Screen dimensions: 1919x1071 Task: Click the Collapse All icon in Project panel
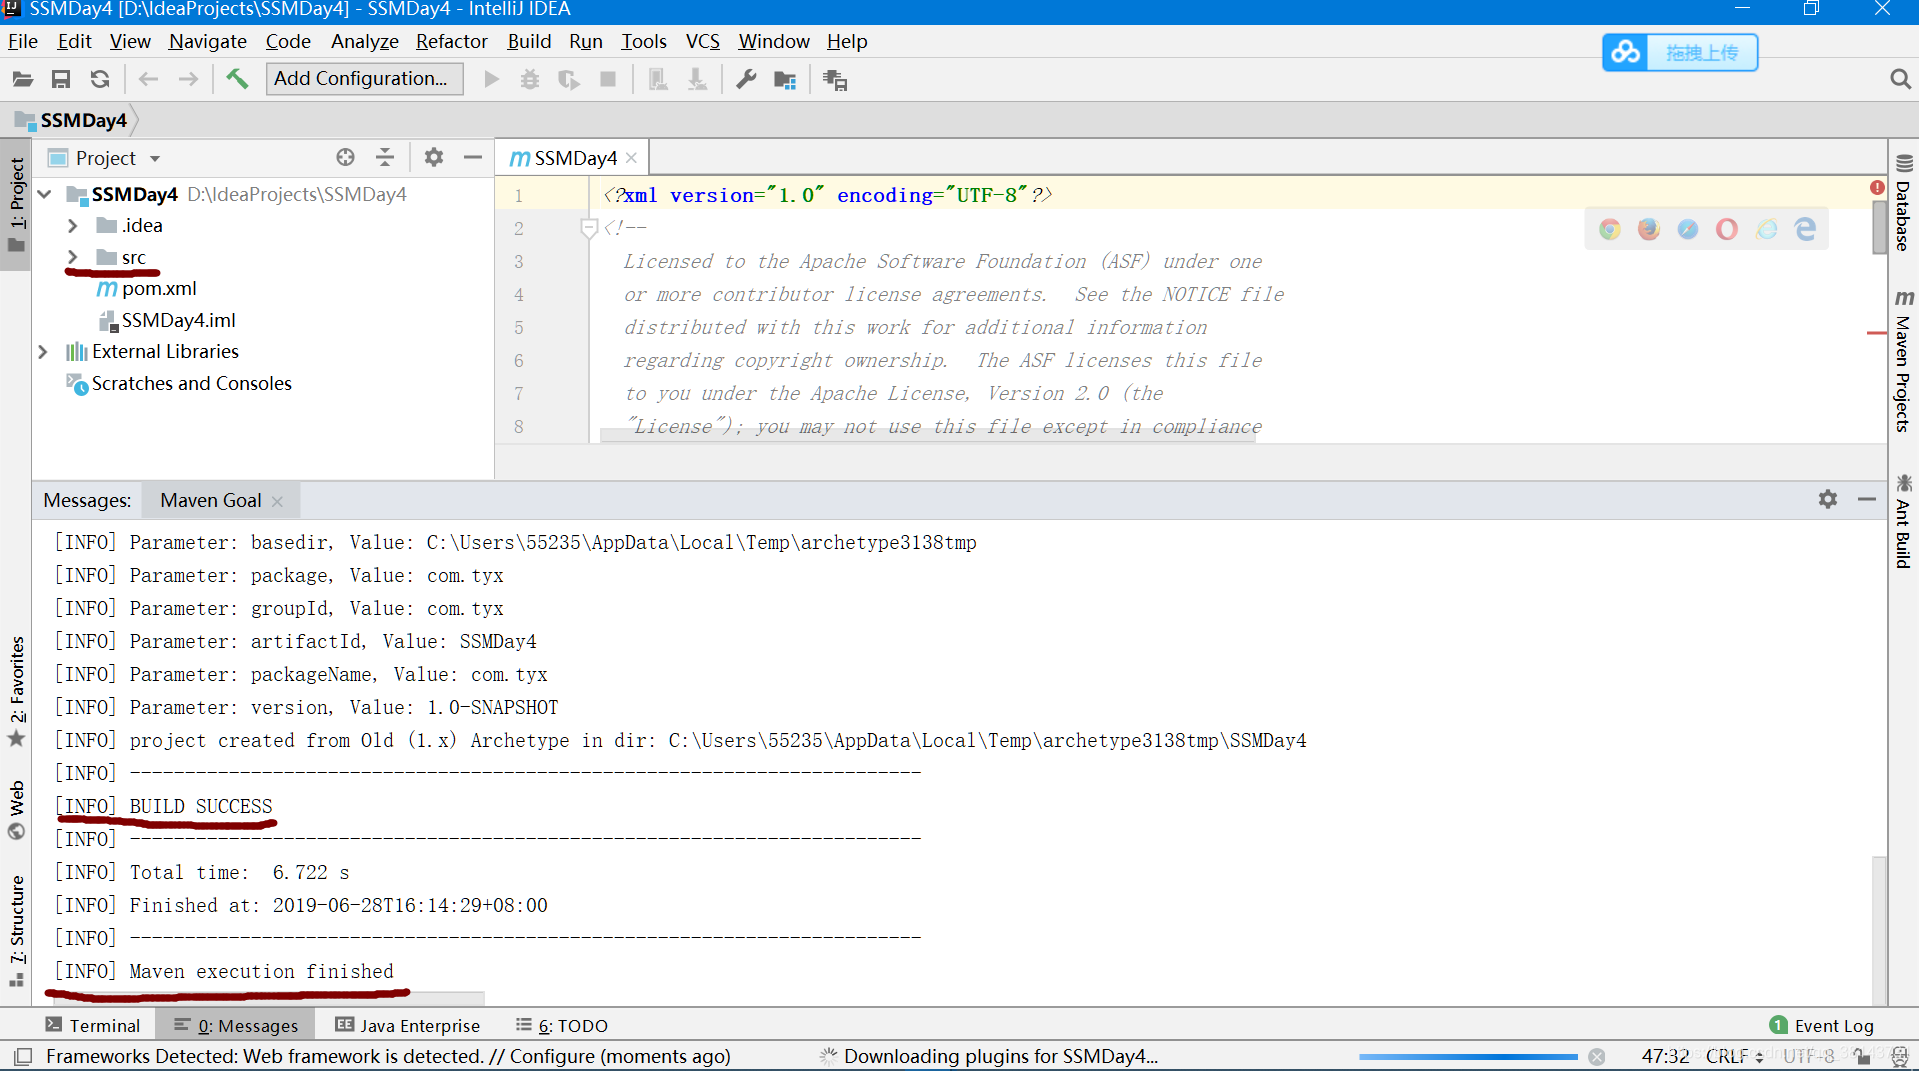[x=385, y=157]
